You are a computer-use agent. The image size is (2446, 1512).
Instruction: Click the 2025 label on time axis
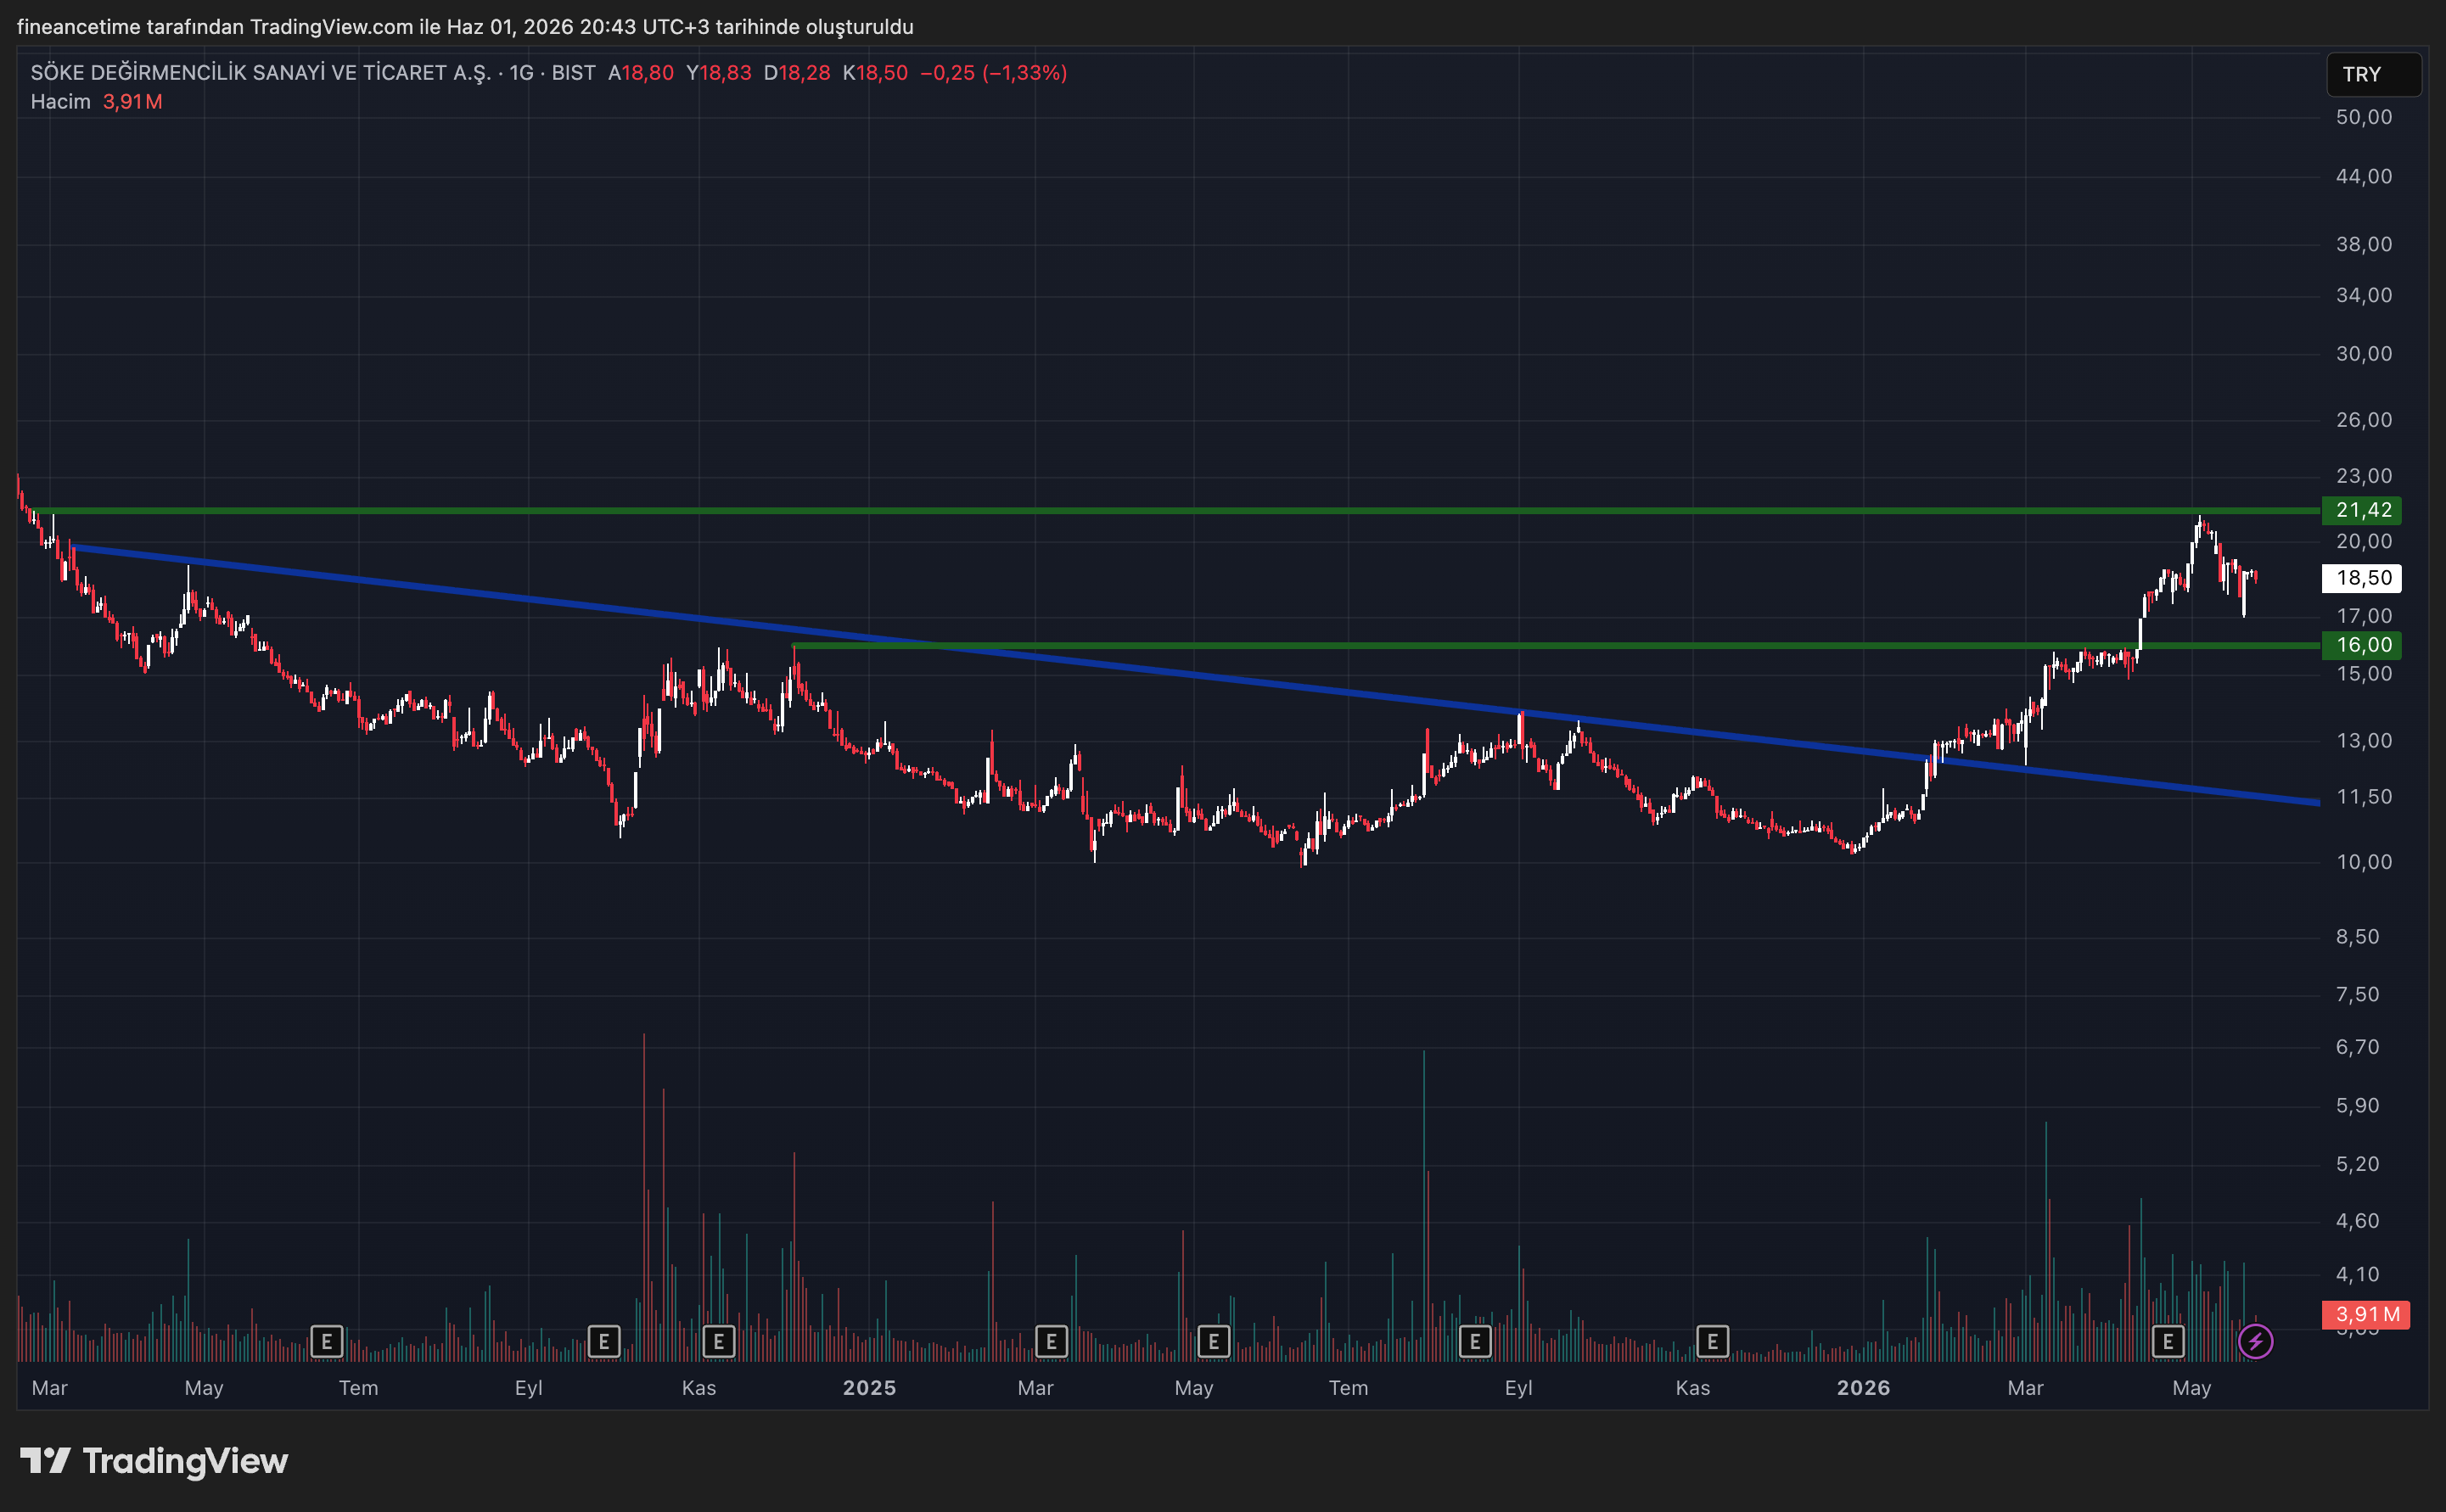[869, 1388]
